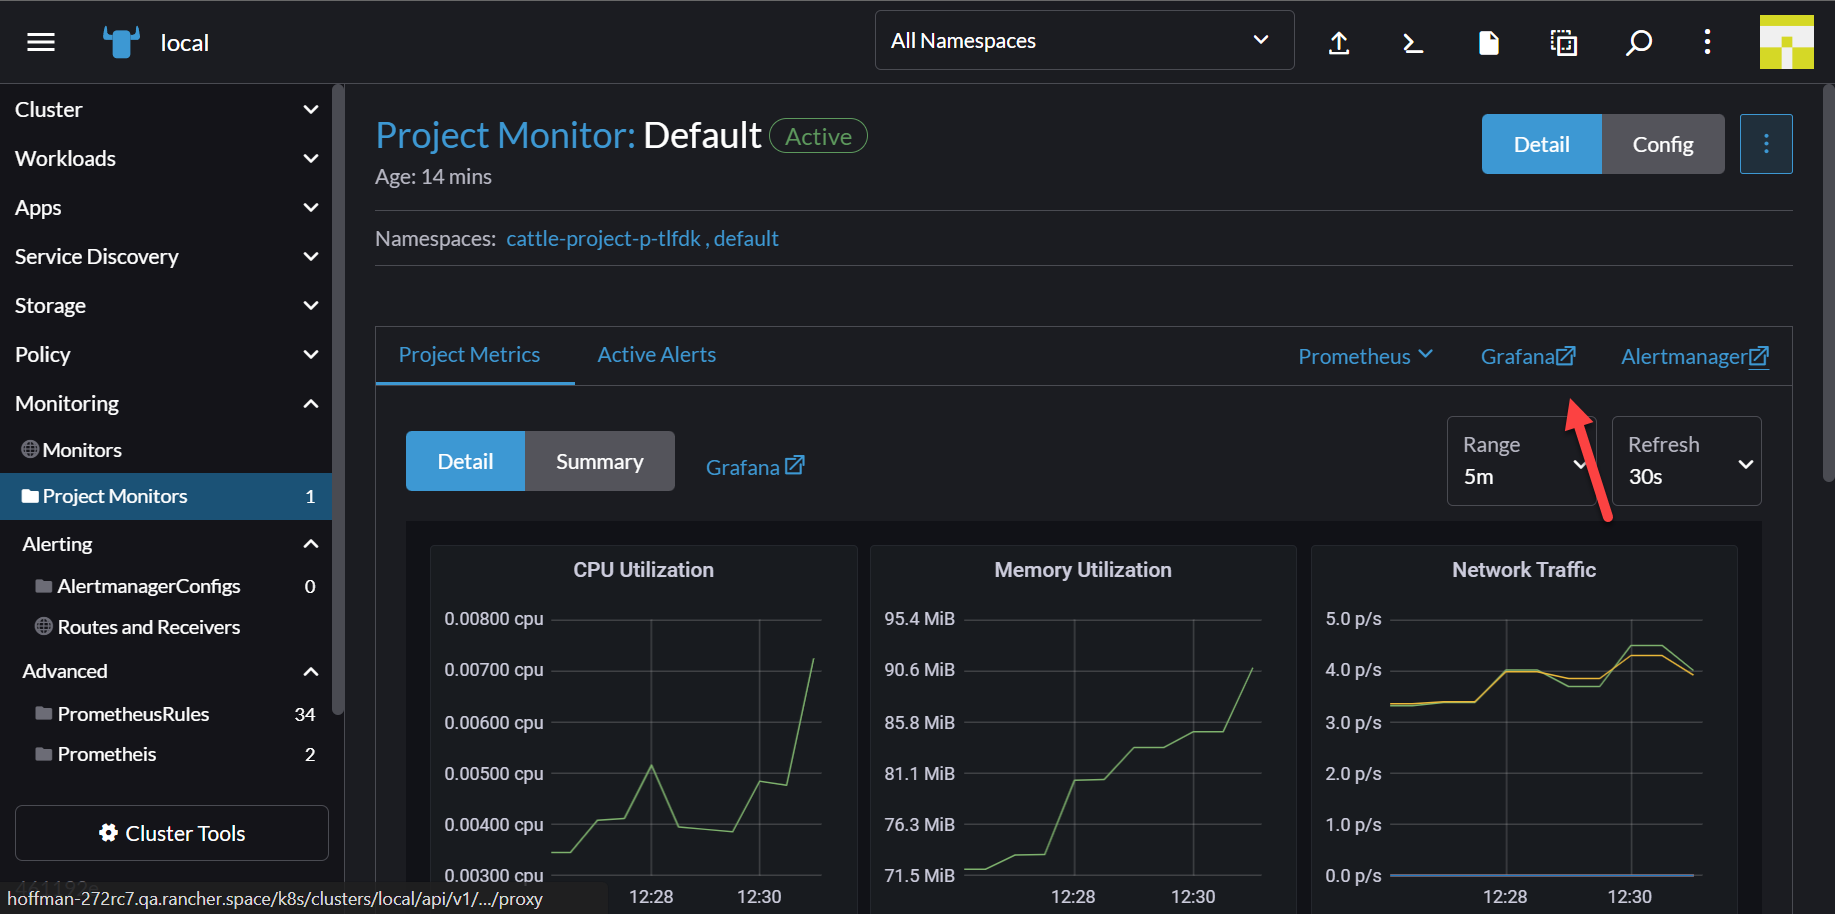Select the Config tab
The height and width of the screenshot is (914, 1835).
[1663, 143]
